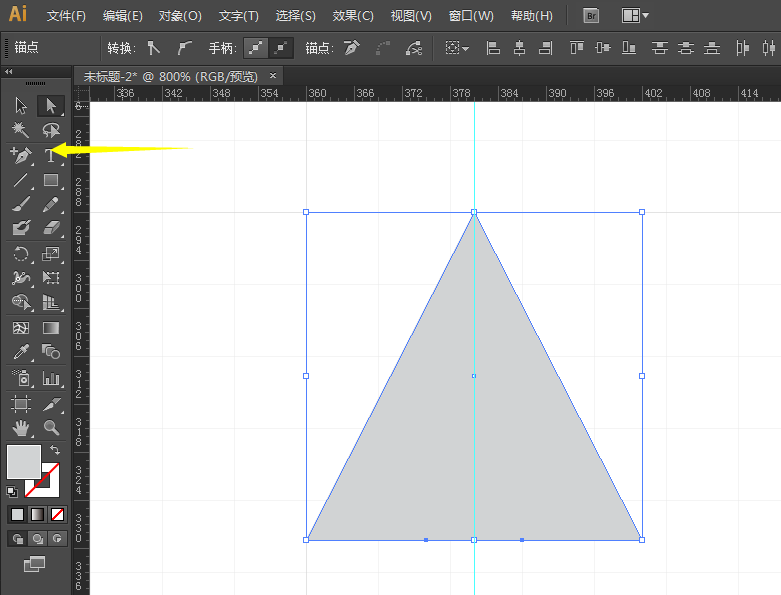The width and height of the screenshot is (781, 595).
Task: Select the Scale tool
Action: click(x=51, y=254)
